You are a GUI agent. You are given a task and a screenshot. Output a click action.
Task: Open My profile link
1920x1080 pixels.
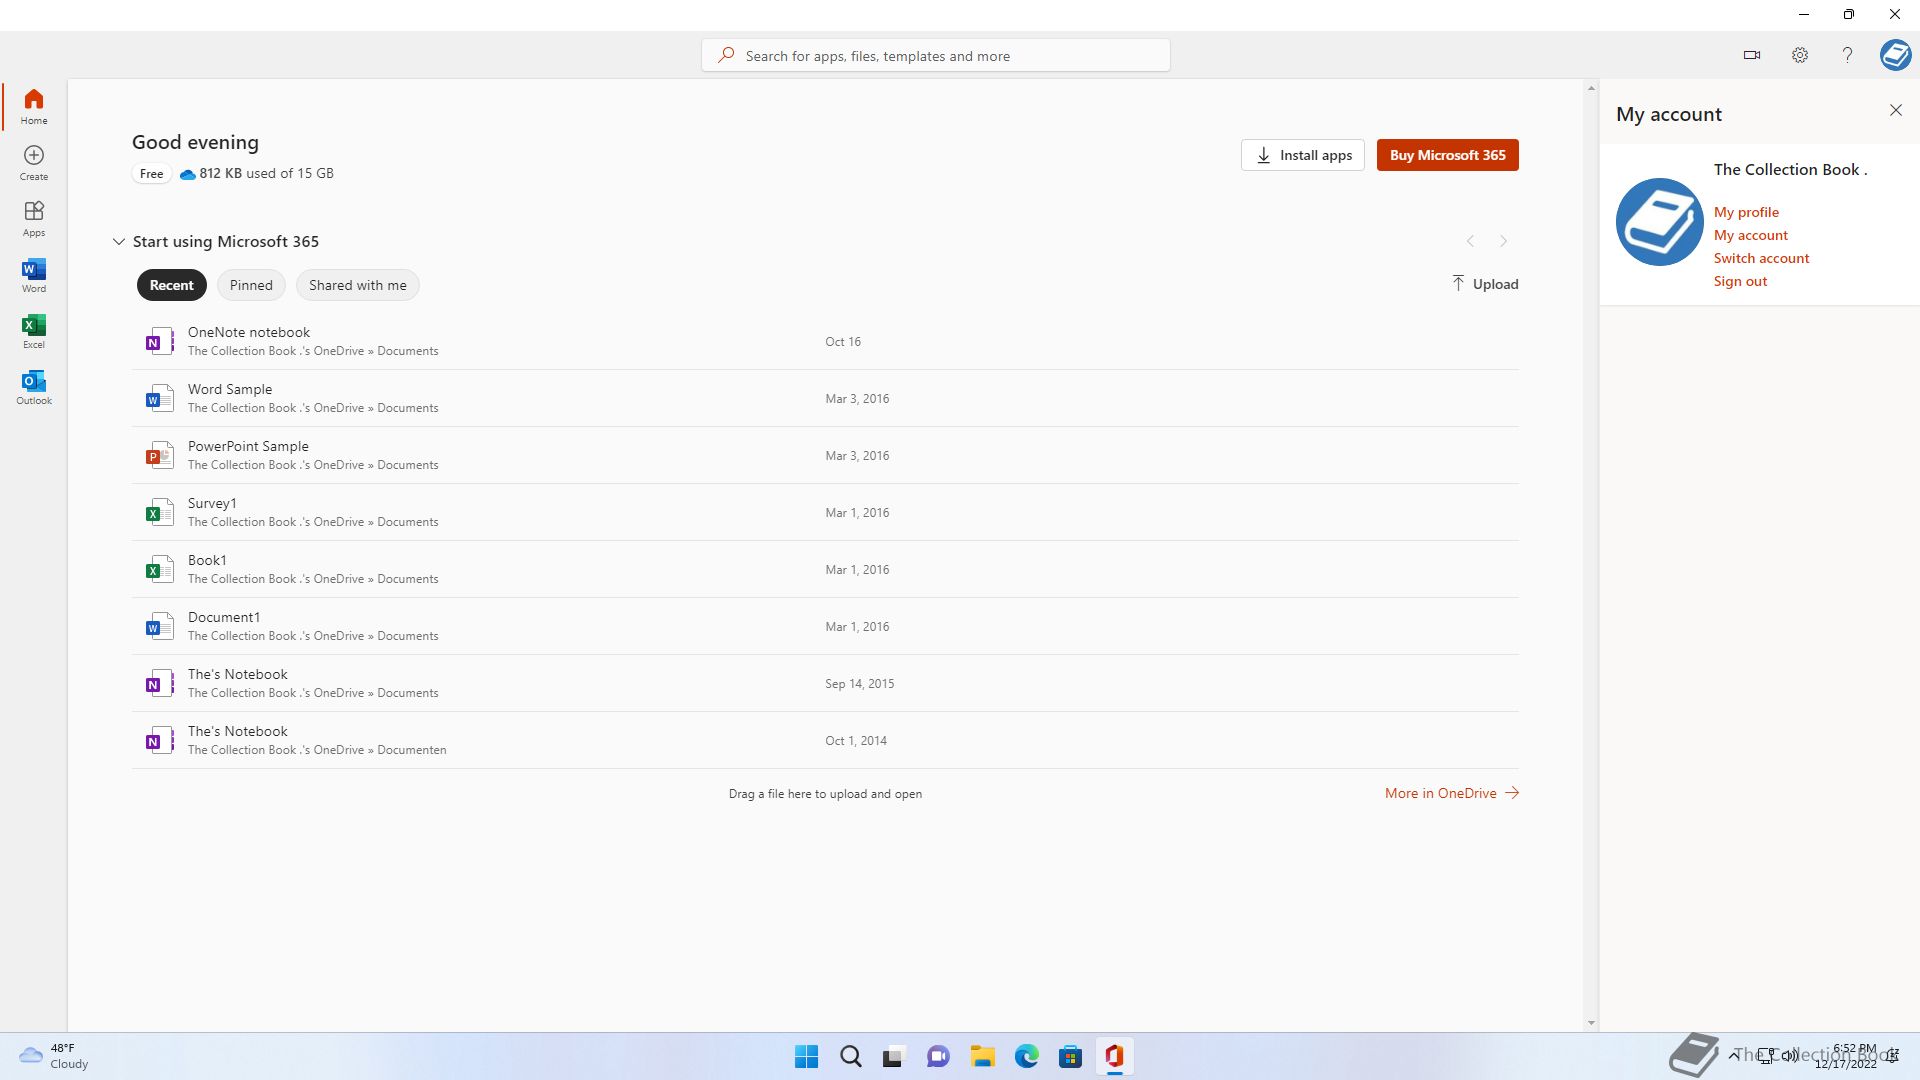[x=1746, y=212]
